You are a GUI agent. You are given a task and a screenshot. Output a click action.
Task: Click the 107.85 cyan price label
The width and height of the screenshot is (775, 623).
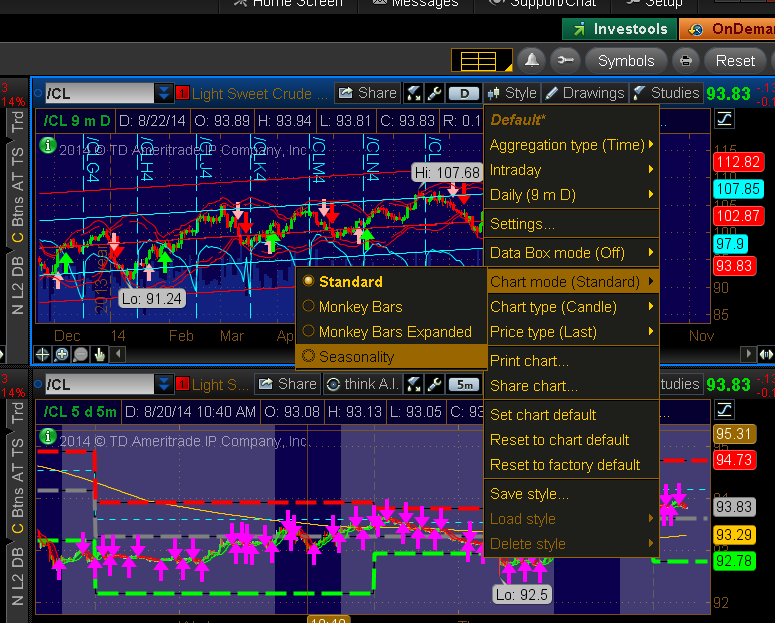[738, 189]
